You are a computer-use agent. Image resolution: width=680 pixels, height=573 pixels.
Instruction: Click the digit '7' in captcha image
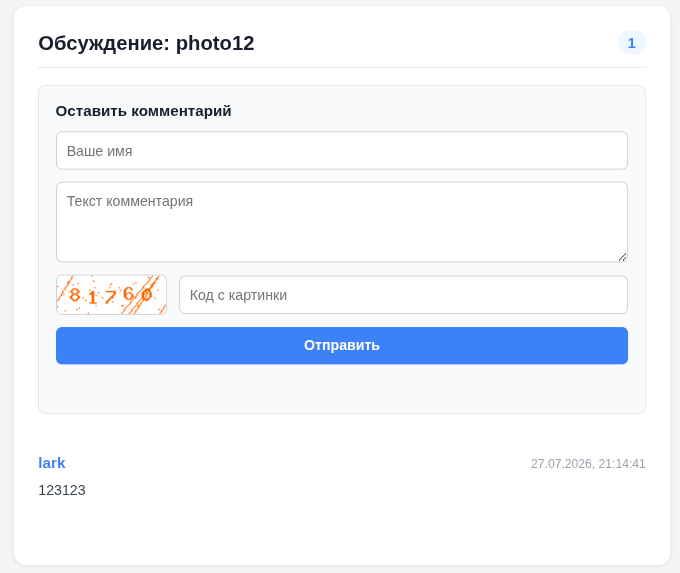(x=110, y=297)
